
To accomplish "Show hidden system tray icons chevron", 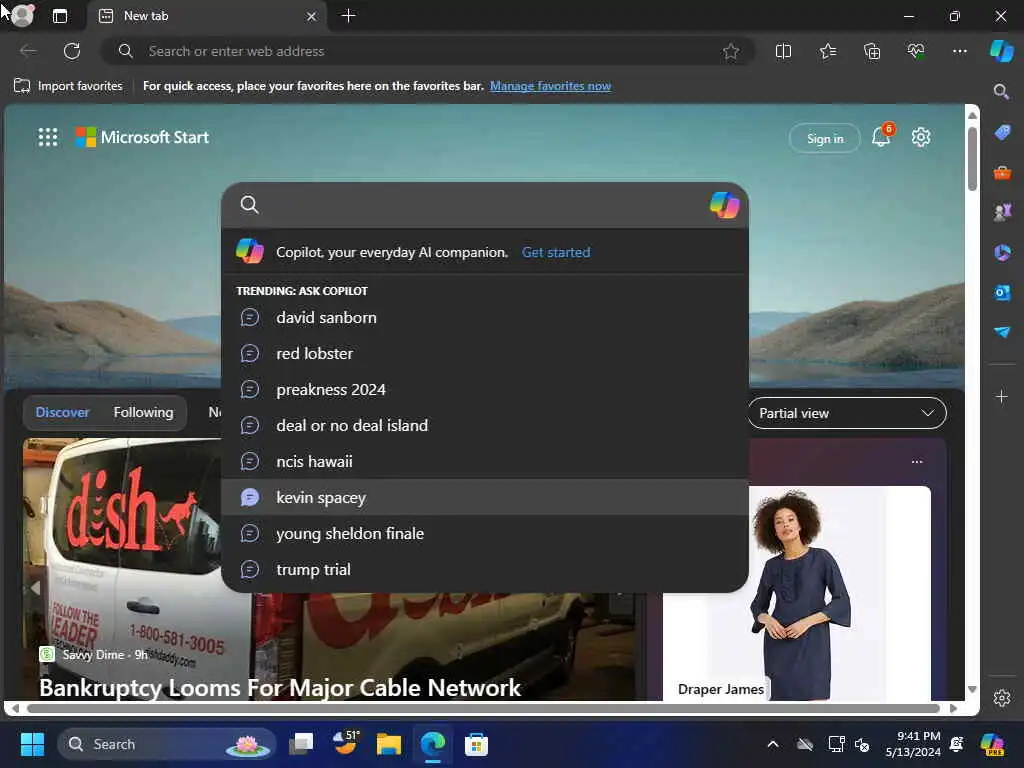I will [x=773, y=744].
